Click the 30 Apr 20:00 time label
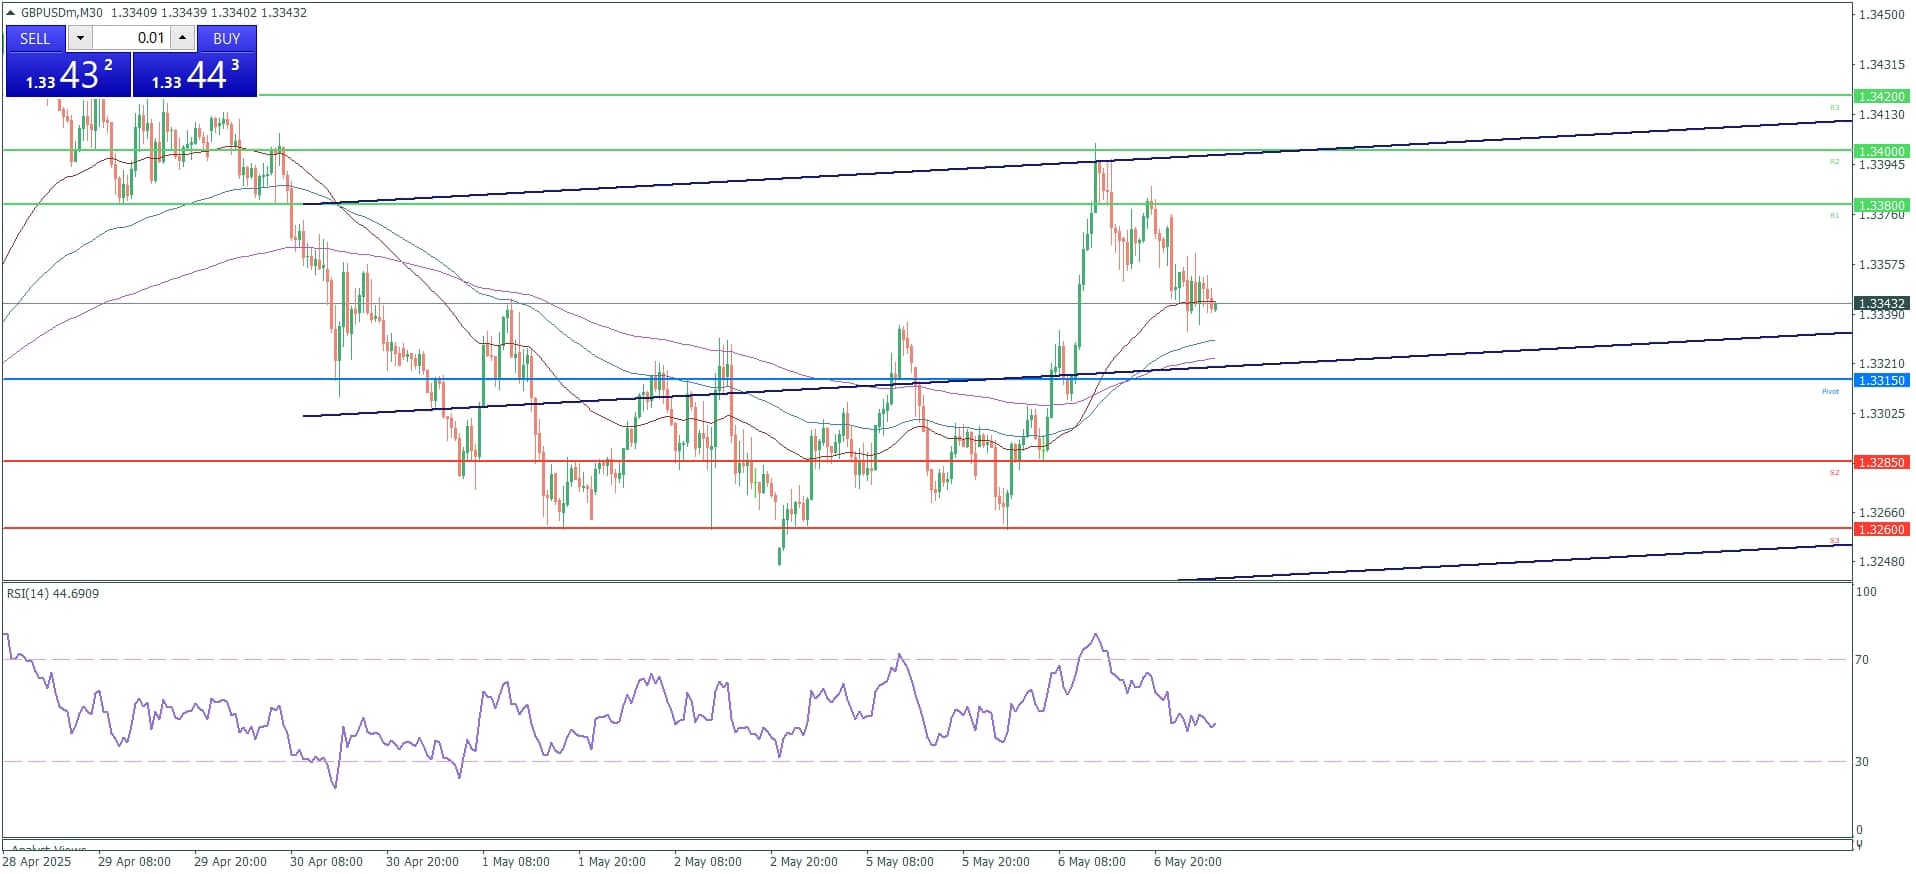Screen dimensions: 1916x874 tap(422, 862)
